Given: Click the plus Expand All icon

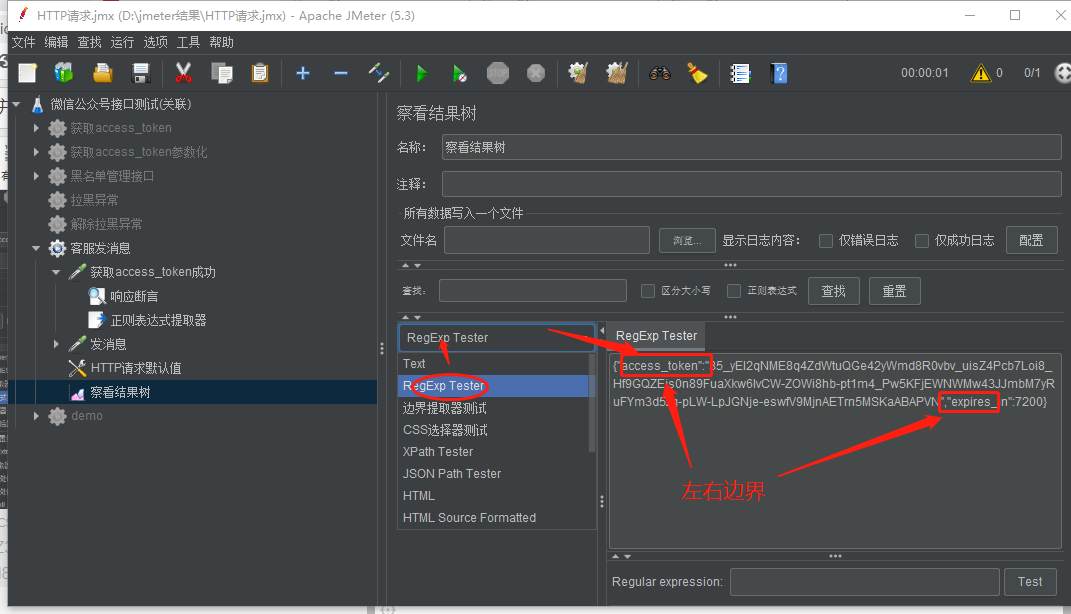Looking at the screenshot, I should [x=303, y=73].
